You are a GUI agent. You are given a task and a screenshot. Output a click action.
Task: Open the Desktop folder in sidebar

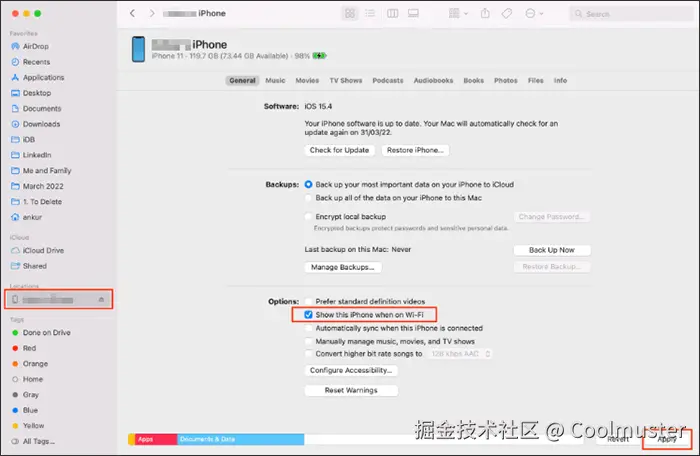(x=31, y=93)
